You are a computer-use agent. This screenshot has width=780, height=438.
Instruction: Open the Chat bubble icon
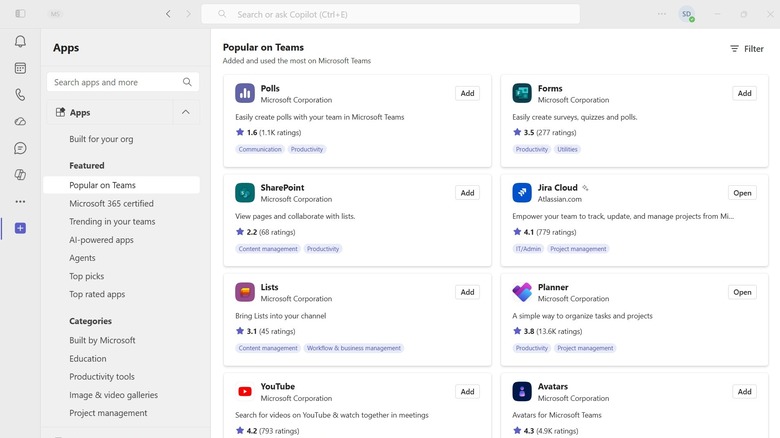tap(20, 148)
